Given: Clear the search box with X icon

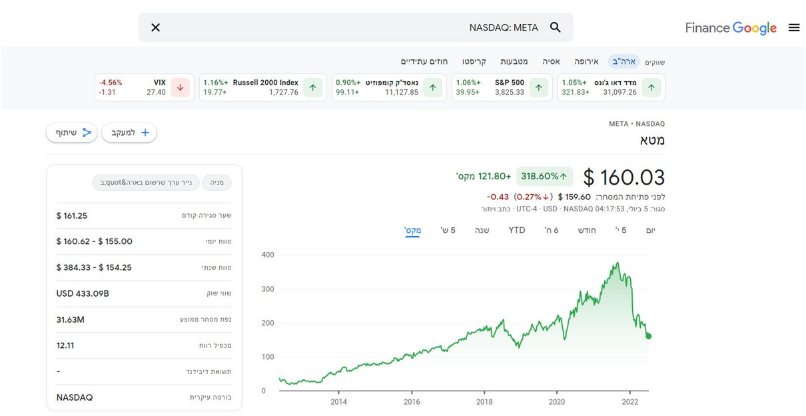Looking at the screenshot, I should click(155, 28).
